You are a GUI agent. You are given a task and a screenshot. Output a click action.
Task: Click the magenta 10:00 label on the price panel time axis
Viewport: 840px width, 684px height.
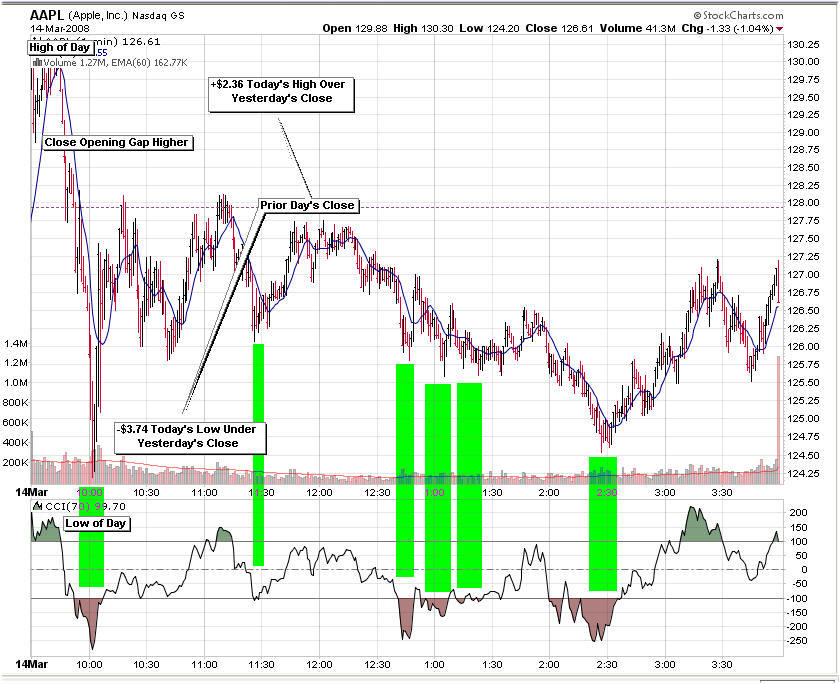[x=89, y=493]
